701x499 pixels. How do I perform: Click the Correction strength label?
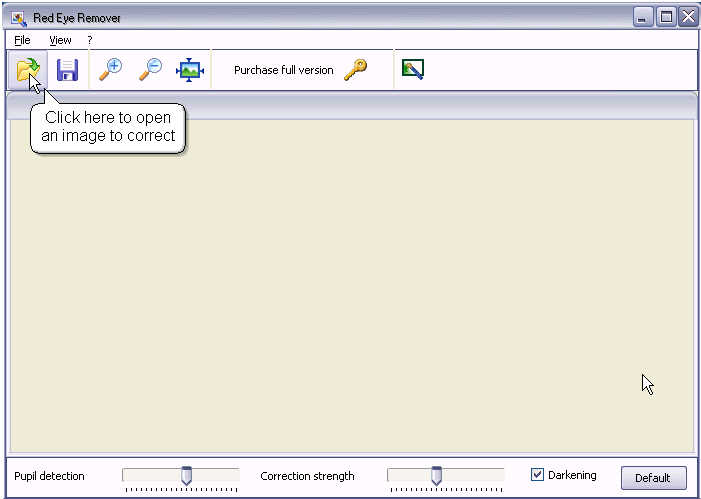[x=307, y=476]
